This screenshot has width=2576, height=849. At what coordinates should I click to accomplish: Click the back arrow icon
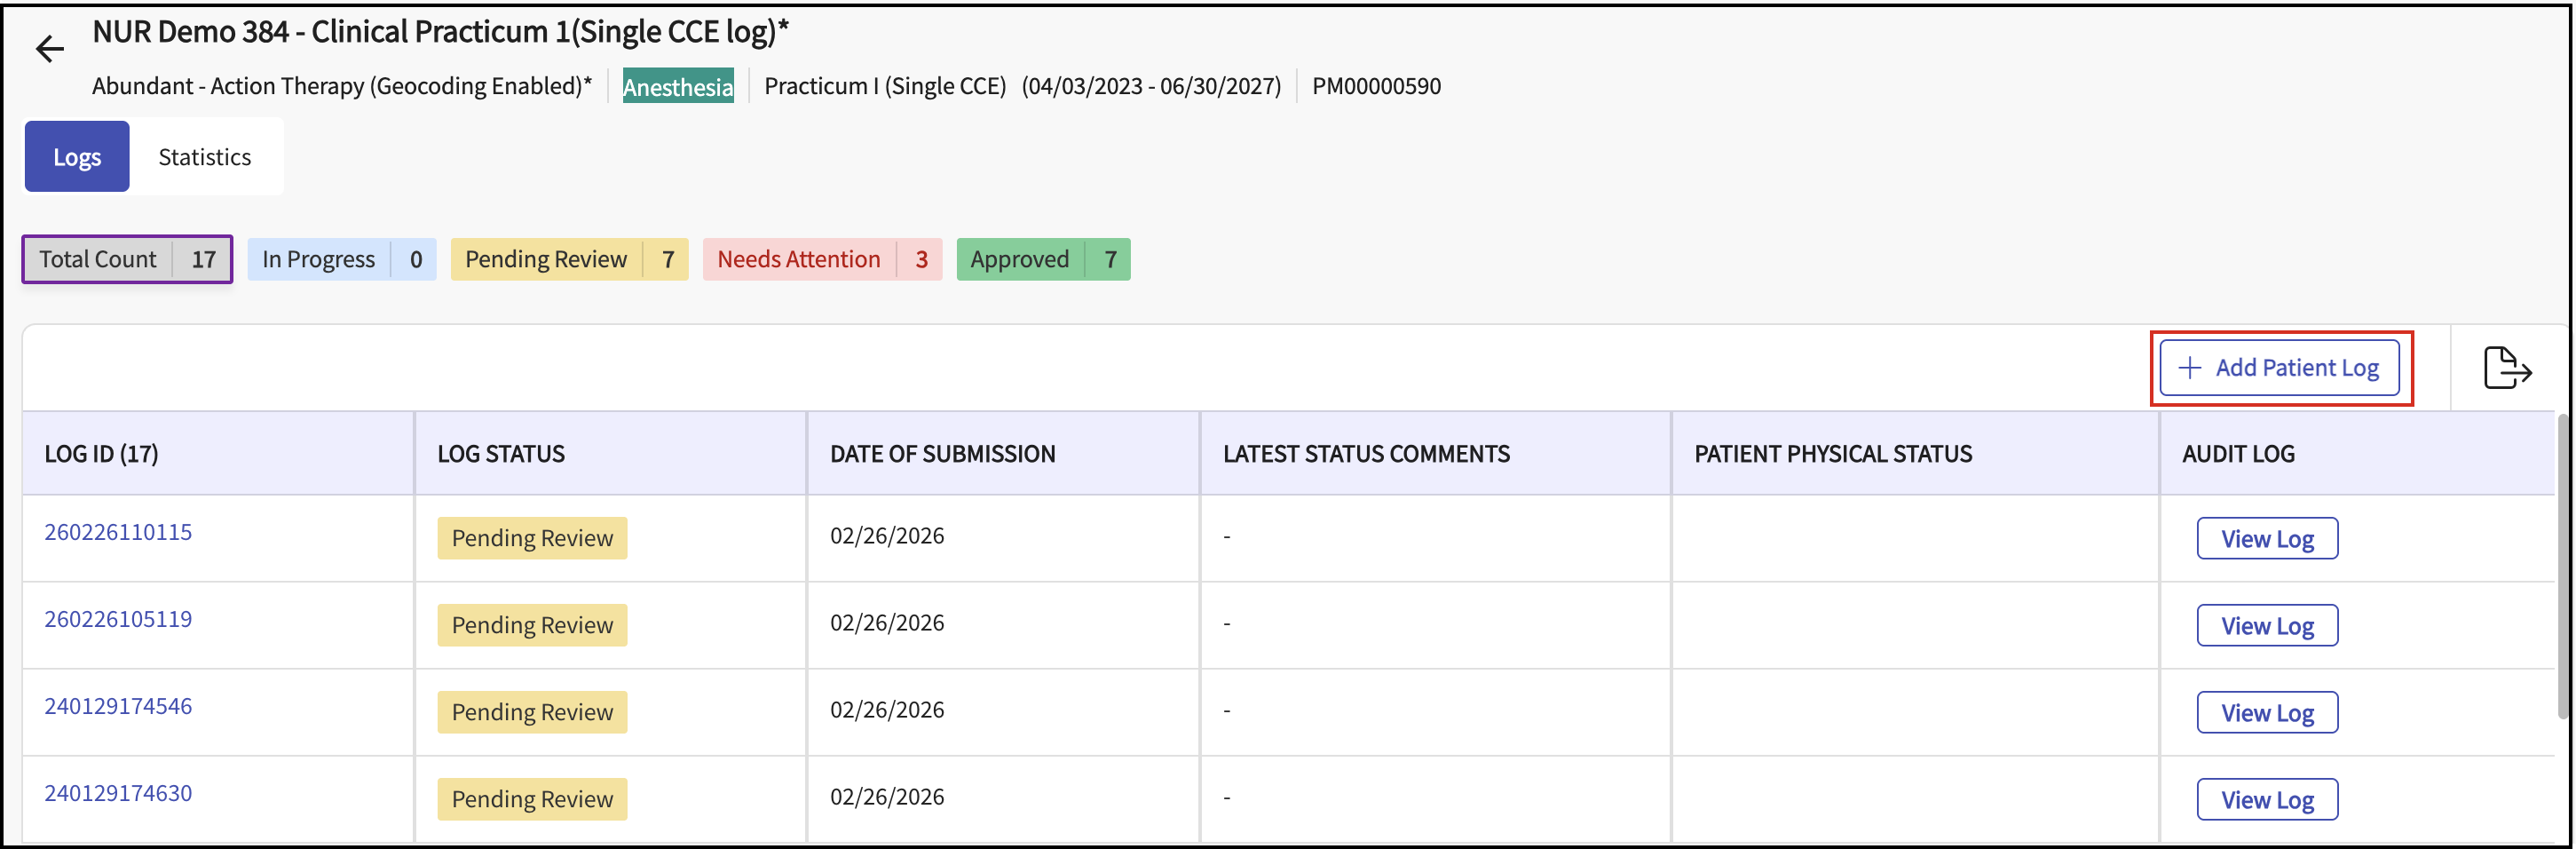[49, 49]
